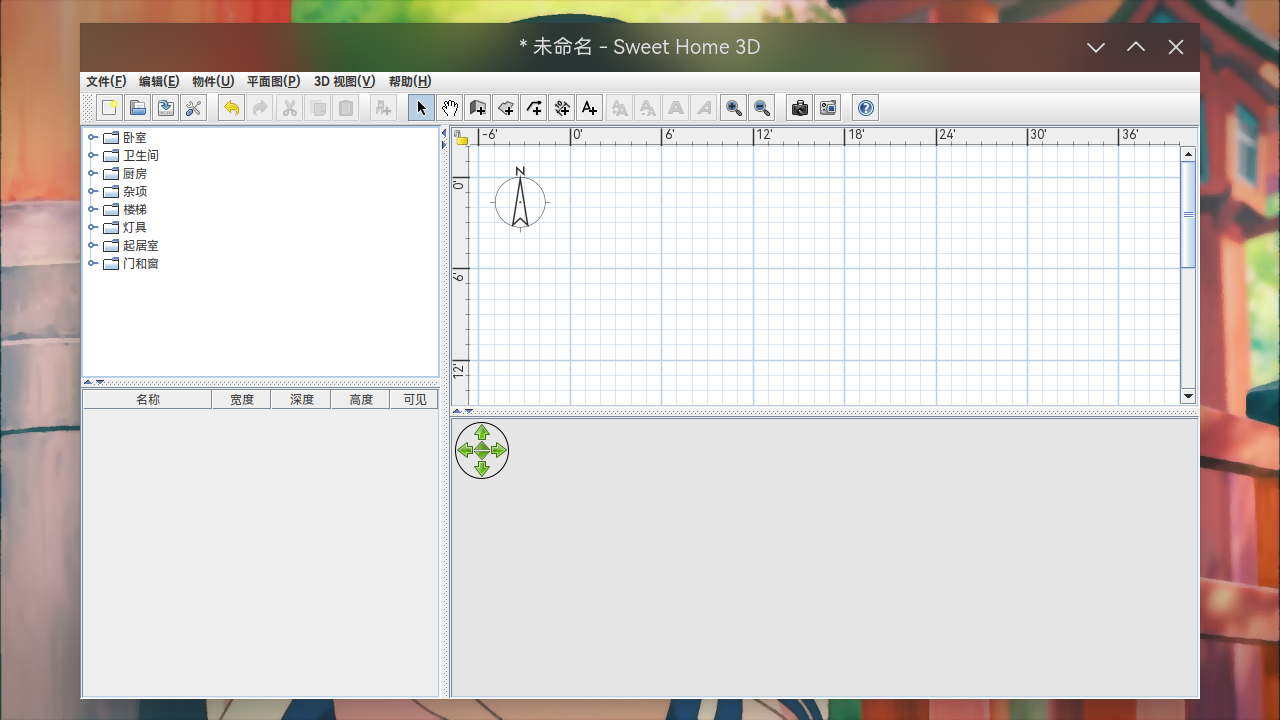Screen dimensions: 1280x720
Task: Expand the 厨房 folder in catalog tree
Action: (x=92, y=174)
